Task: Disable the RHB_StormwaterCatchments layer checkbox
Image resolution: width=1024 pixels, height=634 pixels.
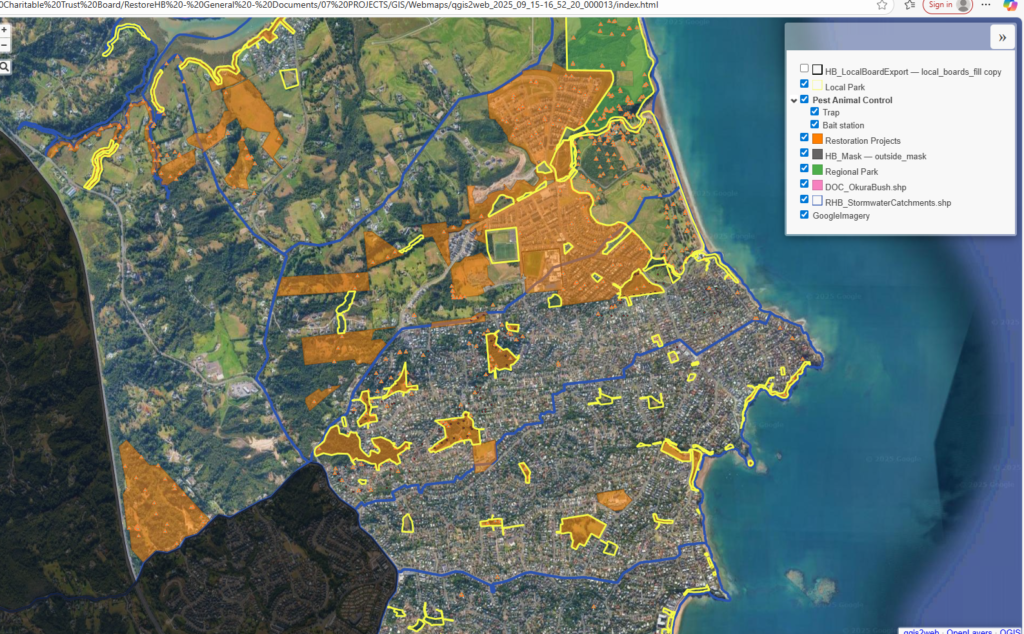Action: (804, 199)
